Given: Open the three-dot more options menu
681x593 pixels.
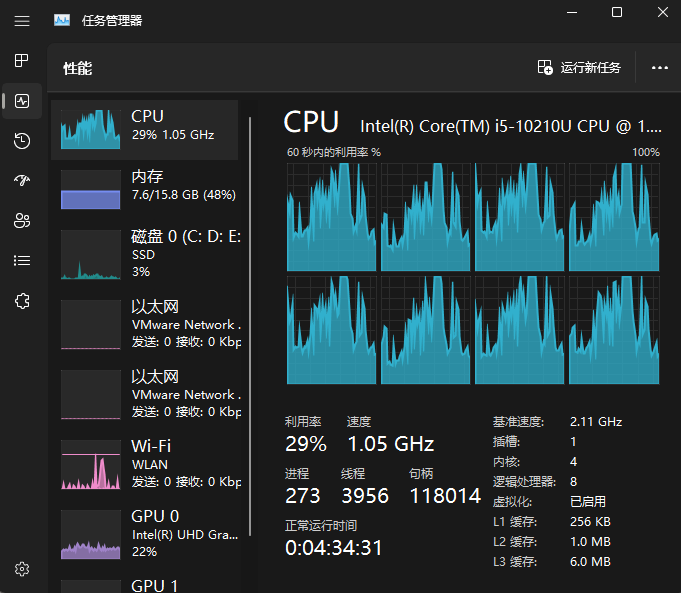Looking at the screenshot, I should click(659, 67).
